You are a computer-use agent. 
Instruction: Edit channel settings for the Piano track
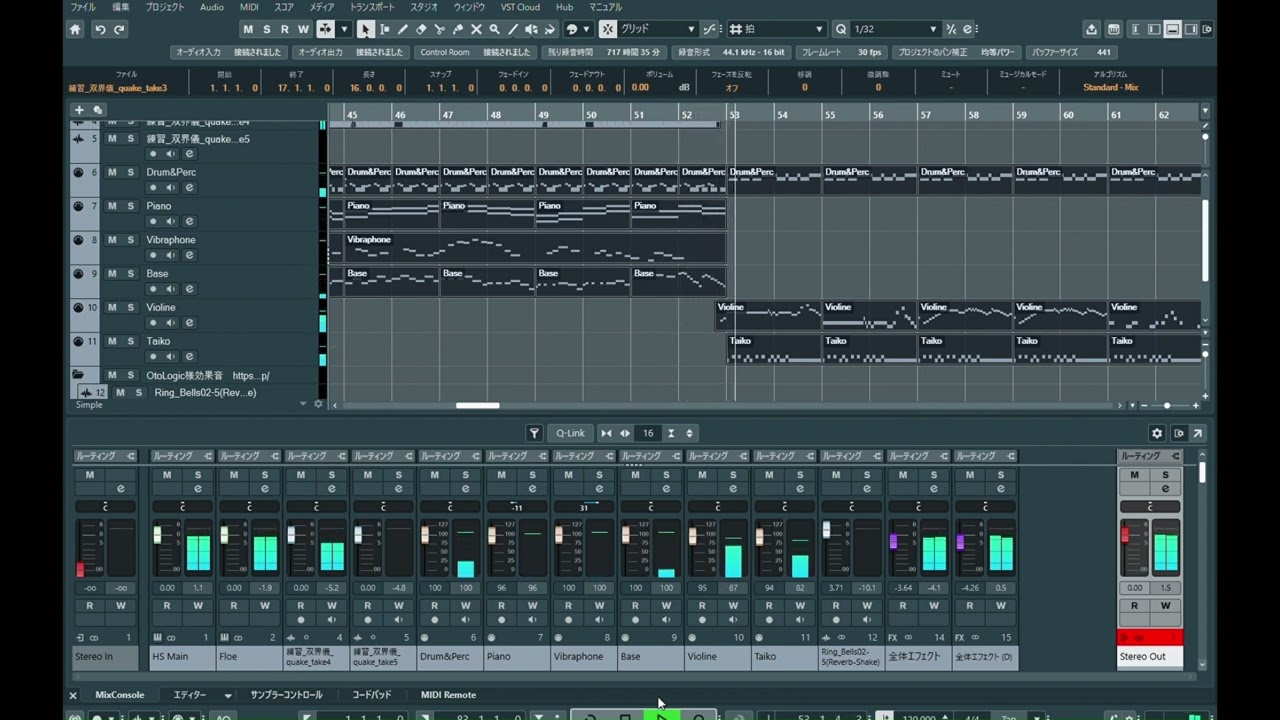(x=189, y=221)
